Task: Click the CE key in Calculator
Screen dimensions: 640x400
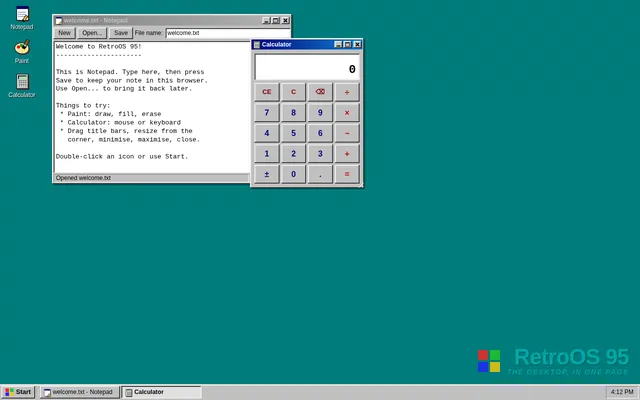Action: coord(267,92)
